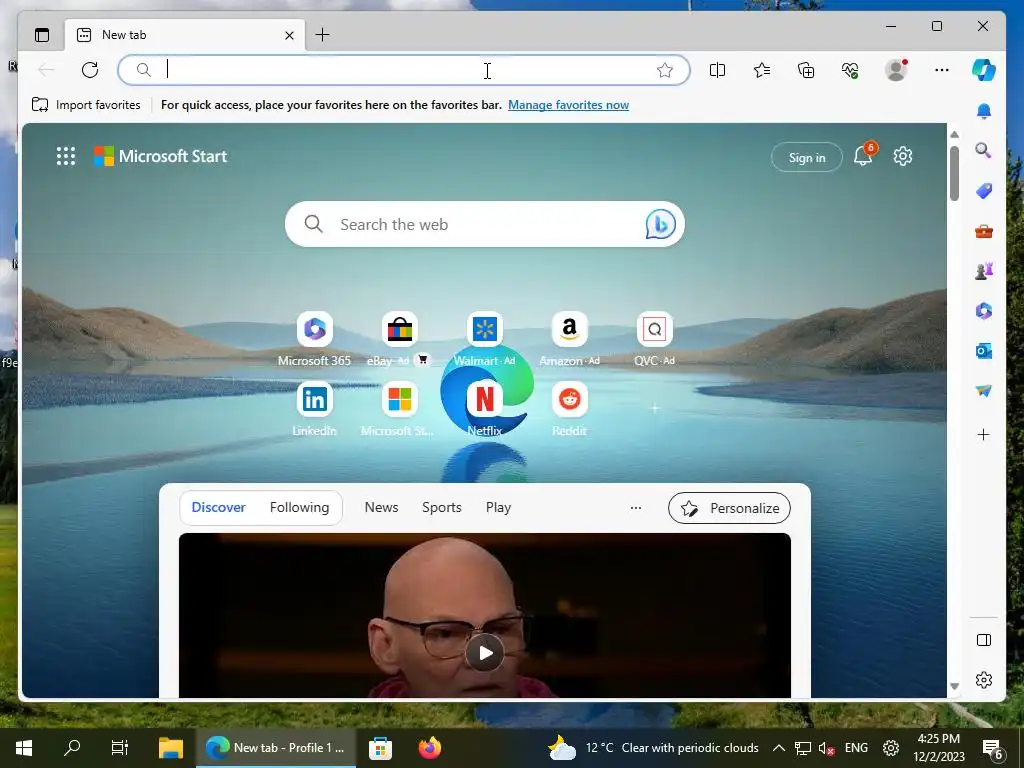Open Bing chat icon in search box

660,224
